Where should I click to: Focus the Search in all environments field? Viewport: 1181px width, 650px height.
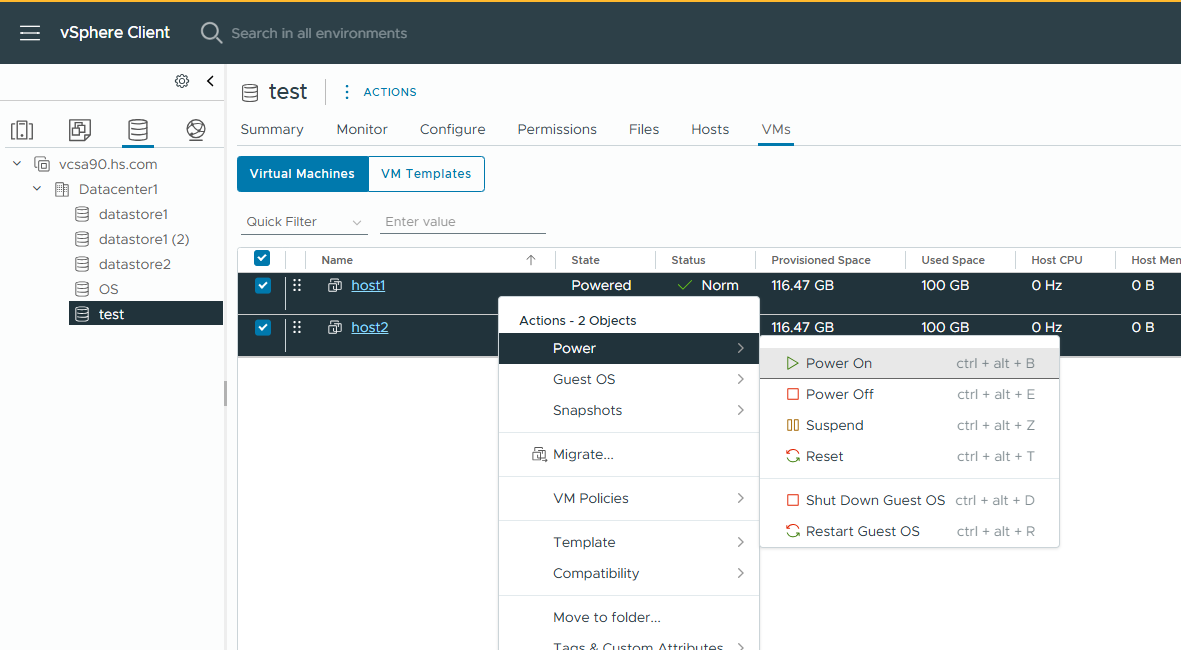[x=319, y=33]
